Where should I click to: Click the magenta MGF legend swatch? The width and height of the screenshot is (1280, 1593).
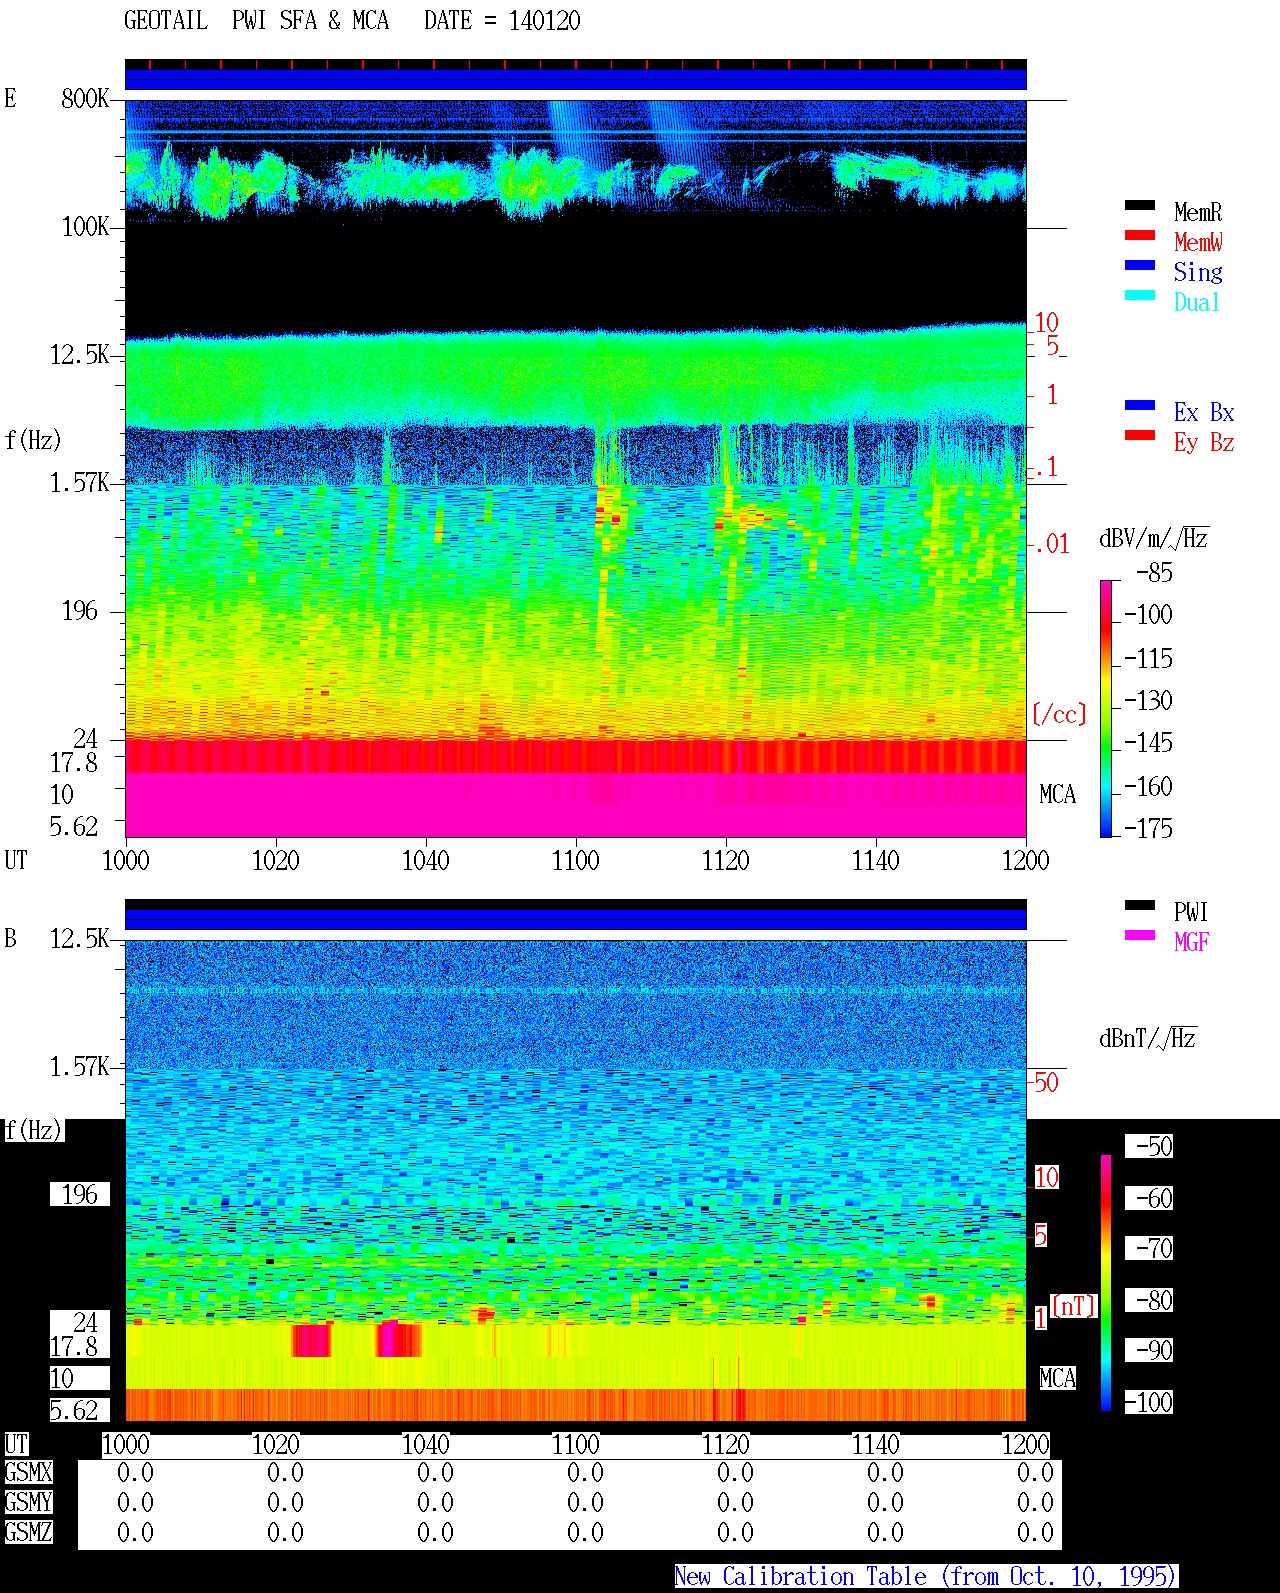(1139, 935)
